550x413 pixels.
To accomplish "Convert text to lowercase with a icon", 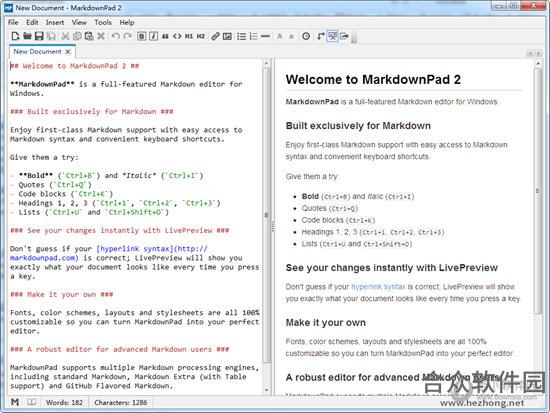I will click(x=291, y=36).
